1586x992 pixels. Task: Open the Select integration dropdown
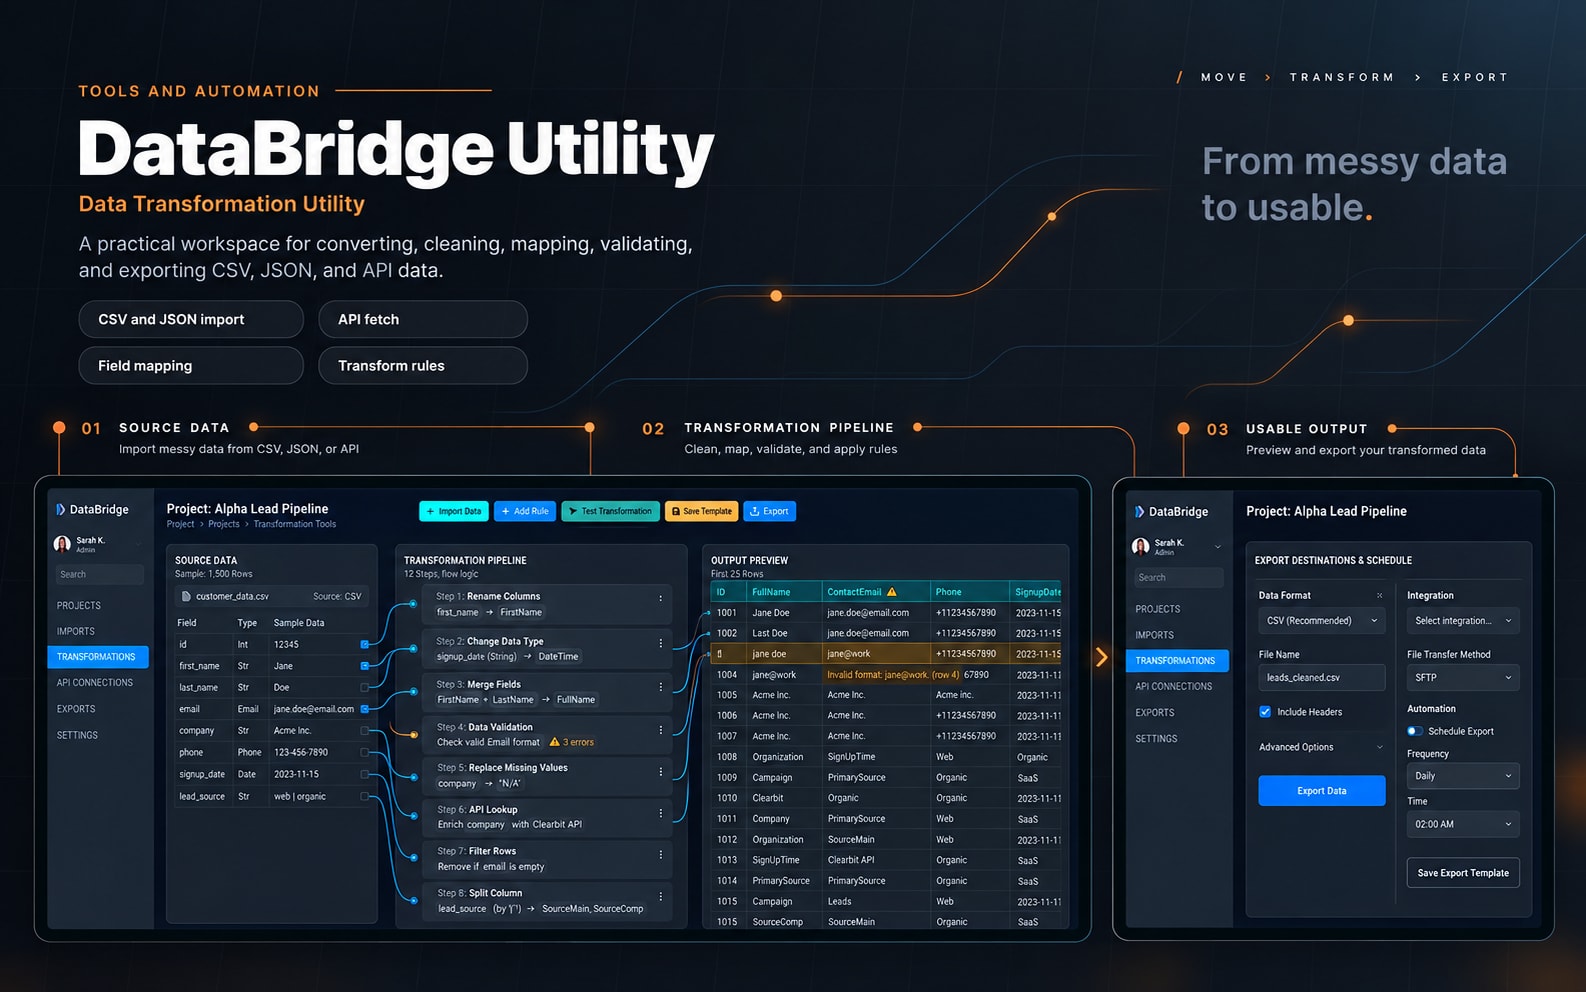click(1463, 621)
